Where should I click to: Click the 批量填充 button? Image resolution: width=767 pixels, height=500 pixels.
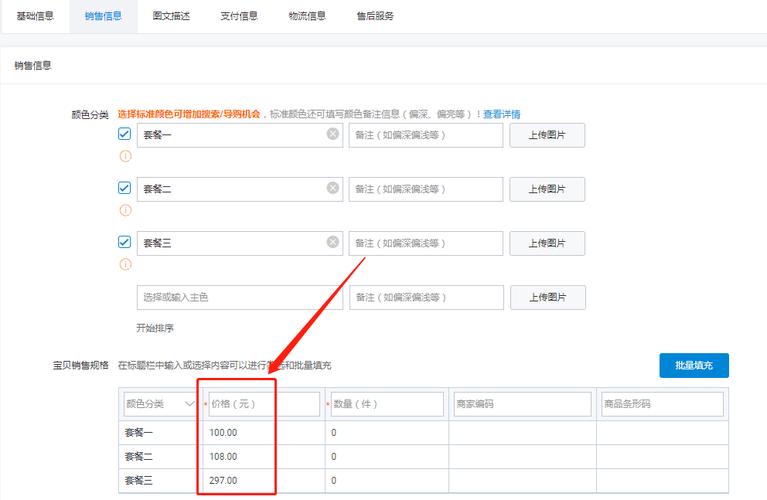pos(694,365)
